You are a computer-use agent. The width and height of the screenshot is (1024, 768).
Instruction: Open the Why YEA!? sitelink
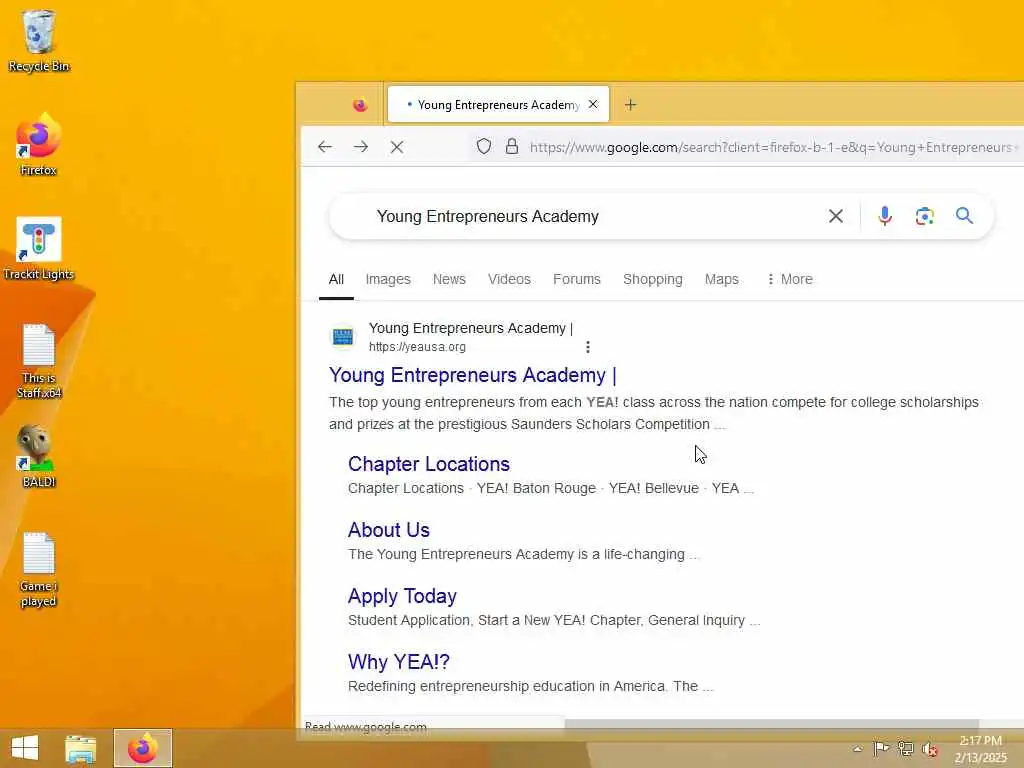click(x=398, y=662)
